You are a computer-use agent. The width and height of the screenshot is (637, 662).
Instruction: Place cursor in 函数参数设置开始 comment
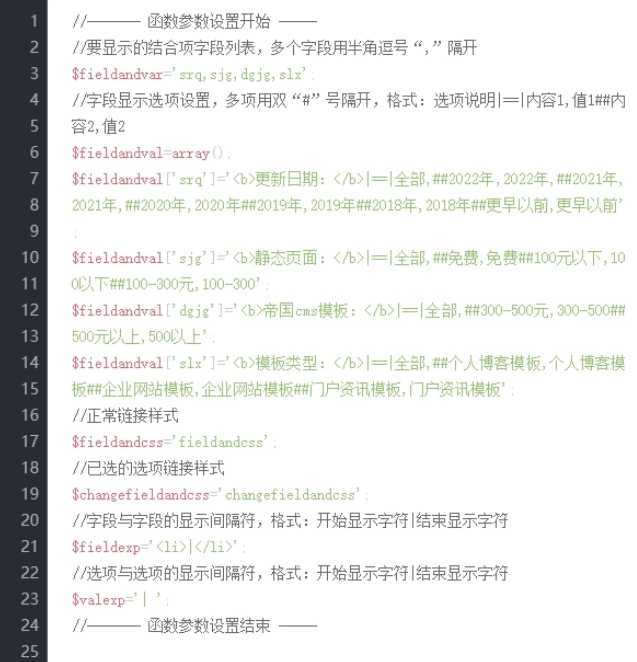tap(209, 21)
